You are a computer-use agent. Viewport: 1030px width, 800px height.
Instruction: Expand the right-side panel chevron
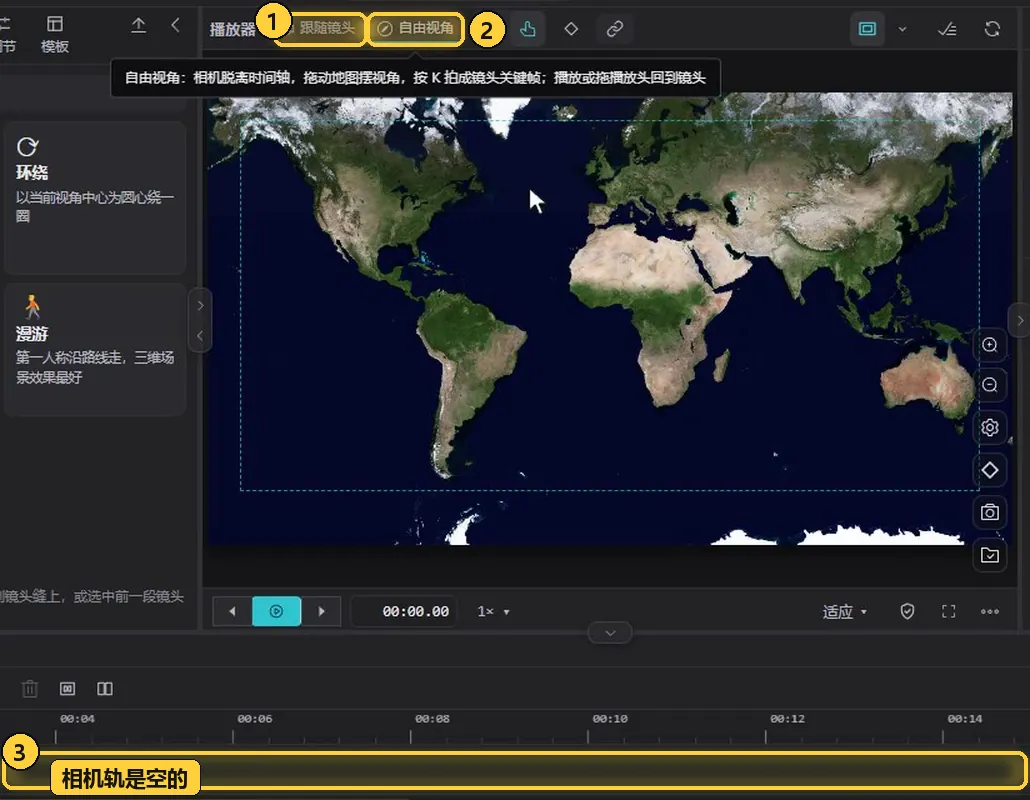[1020, 321]
